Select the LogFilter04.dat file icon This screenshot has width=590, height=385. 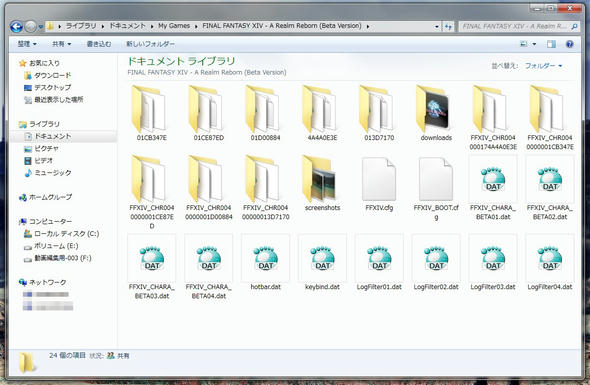pos(550,258)
